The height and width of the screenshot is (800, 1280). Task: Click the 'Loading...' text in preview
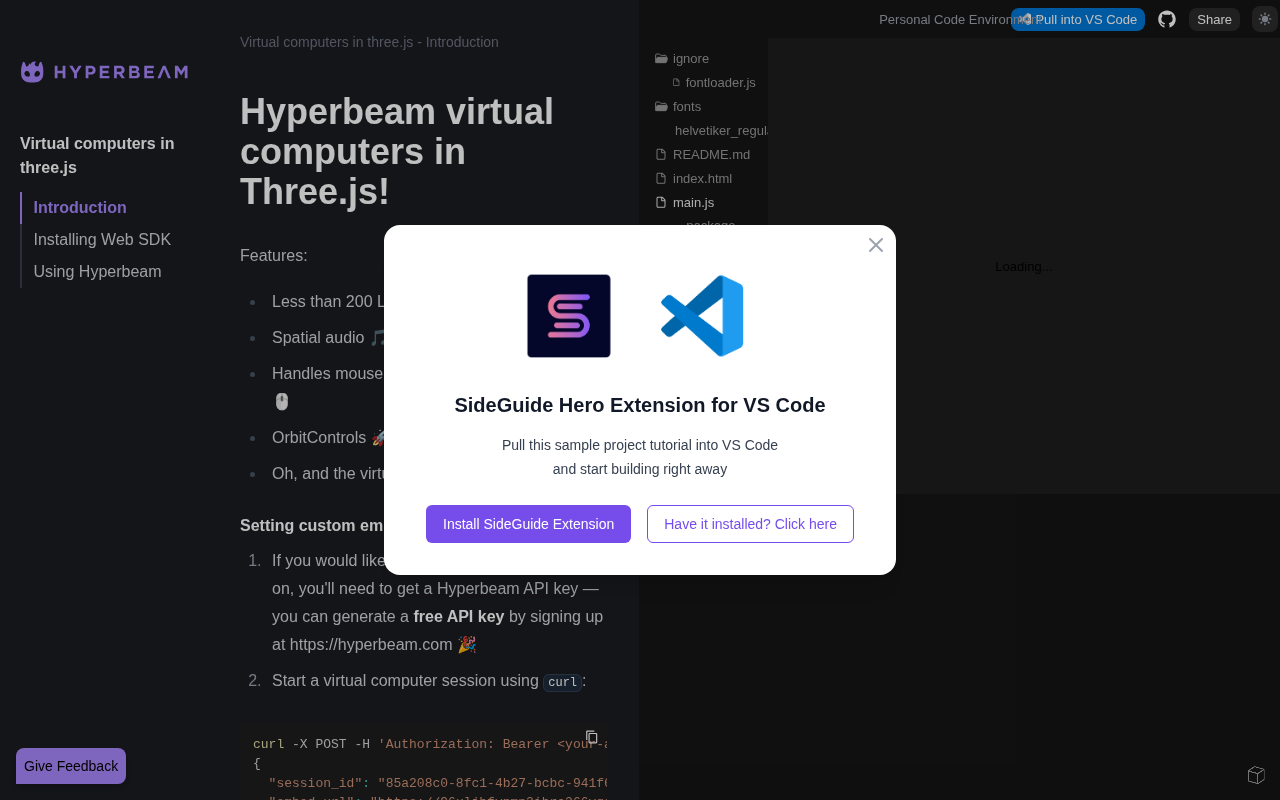[1024, 266]
